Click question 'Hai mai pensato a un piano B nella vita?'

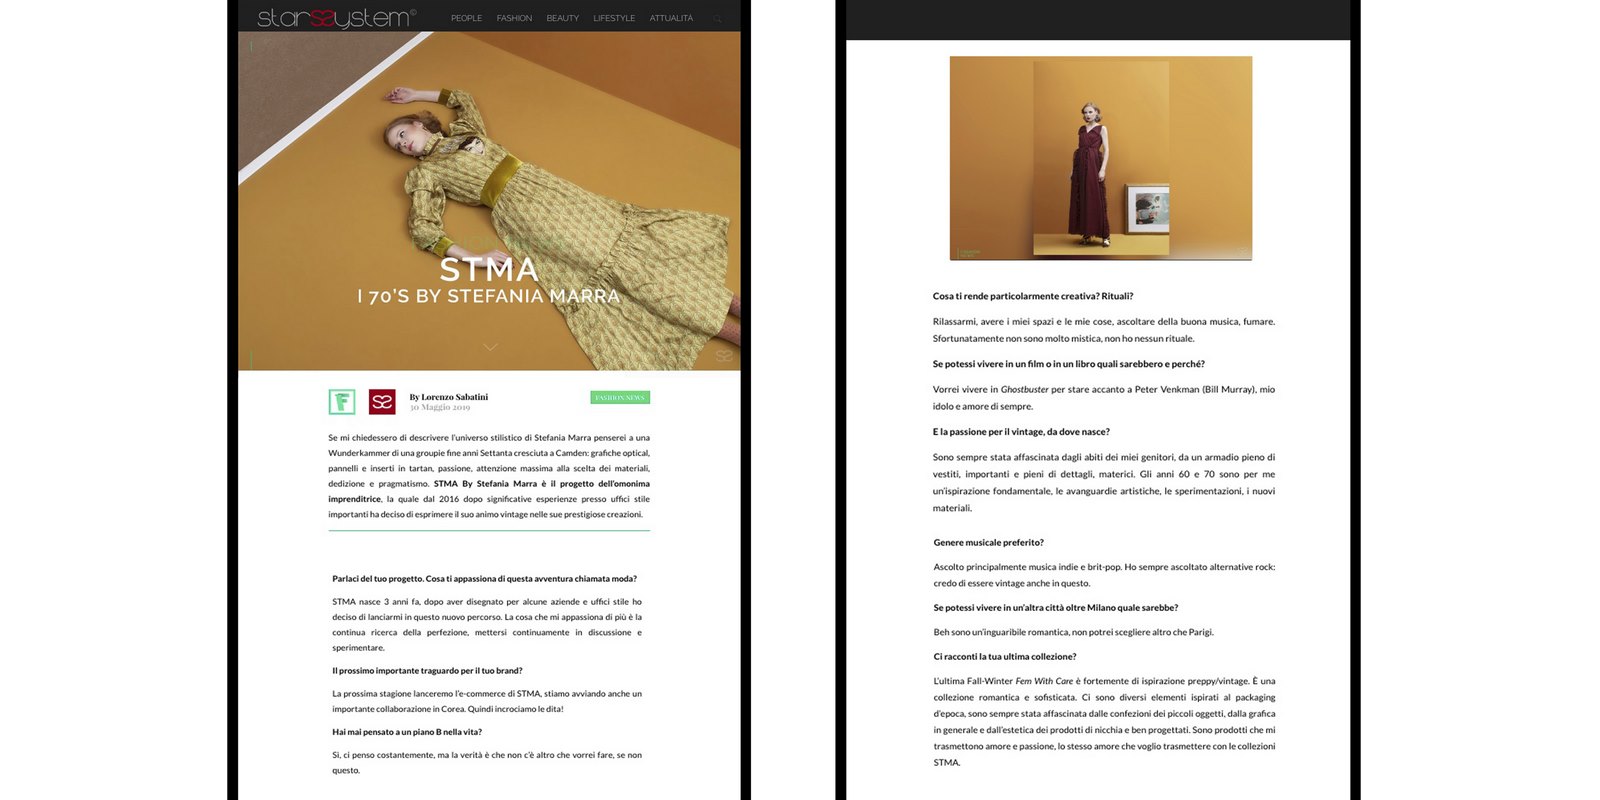click(407, 732)
